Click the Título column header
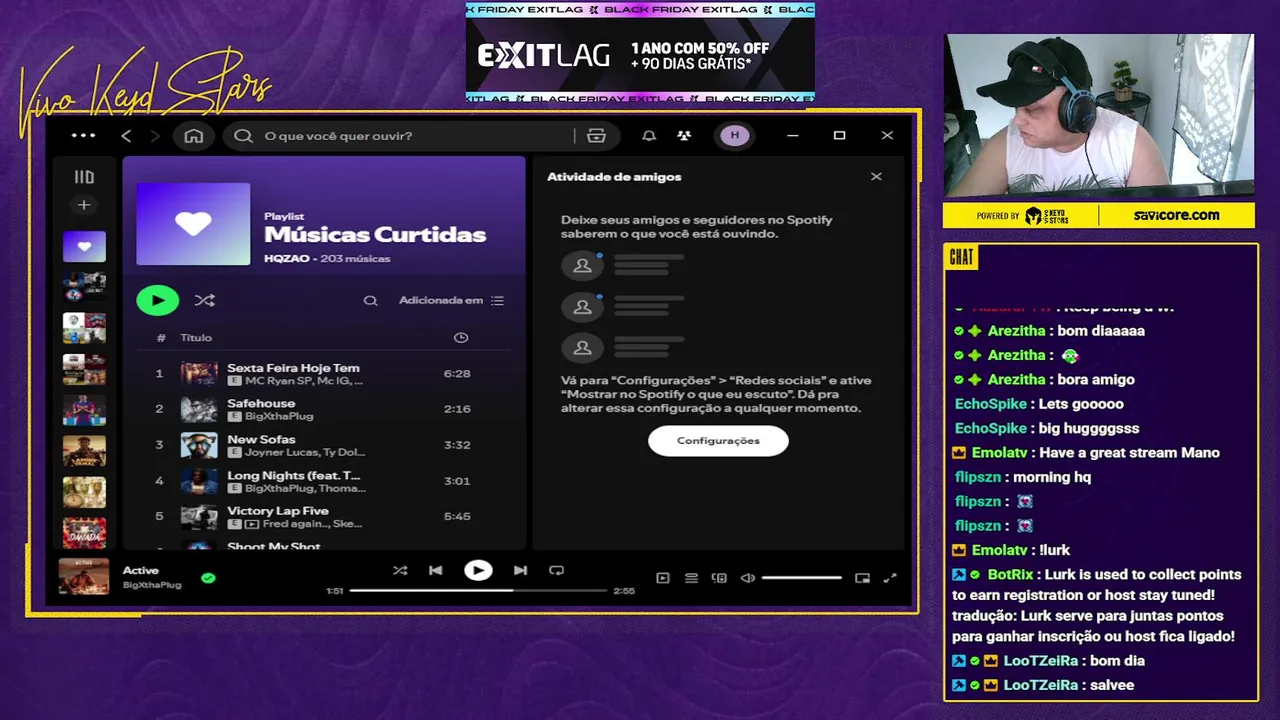The width and height of the screenshot is (1280, 720). point(196,338)
